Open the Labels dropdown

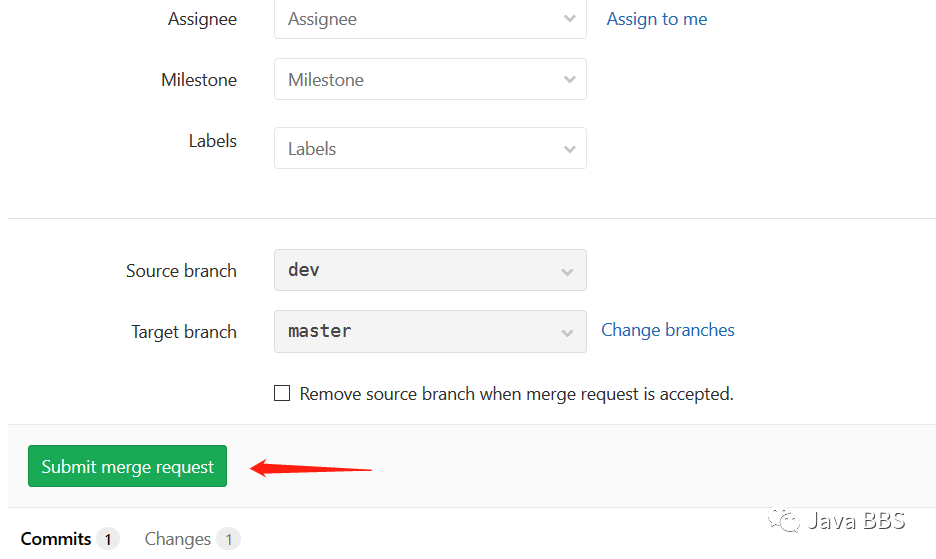click(430, 148)
